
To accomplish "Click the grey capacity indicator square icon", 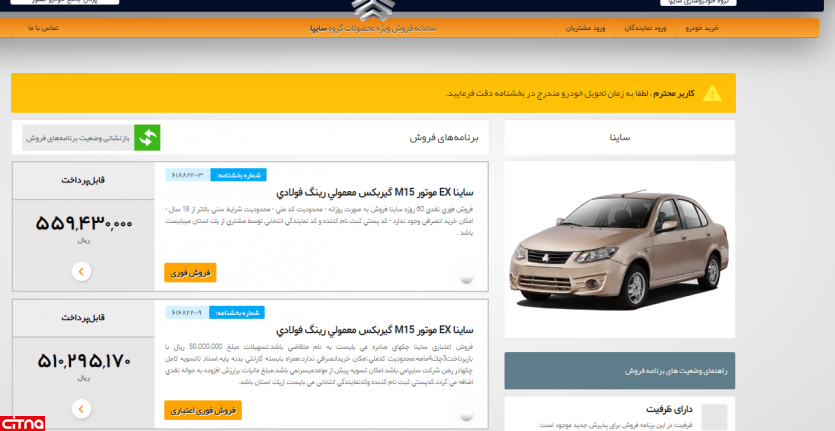I will click(714, 417).
